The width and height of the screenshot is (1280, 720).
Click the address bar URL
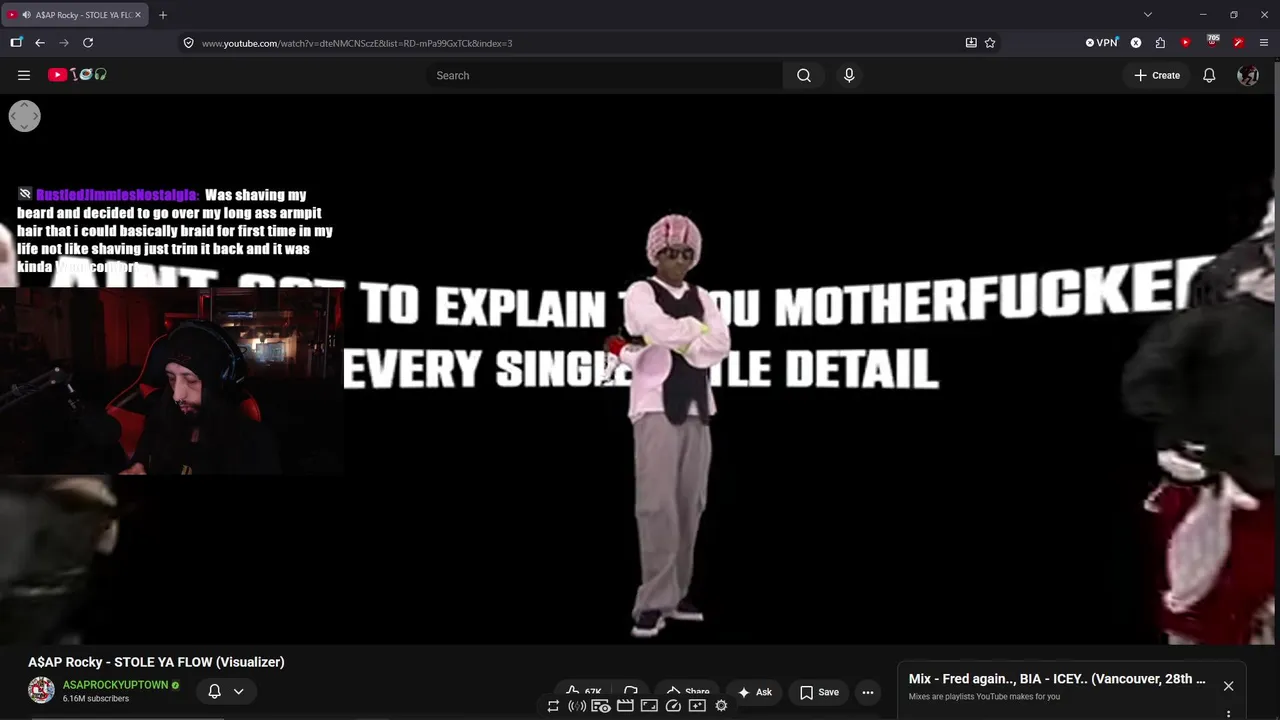point(357,43)
